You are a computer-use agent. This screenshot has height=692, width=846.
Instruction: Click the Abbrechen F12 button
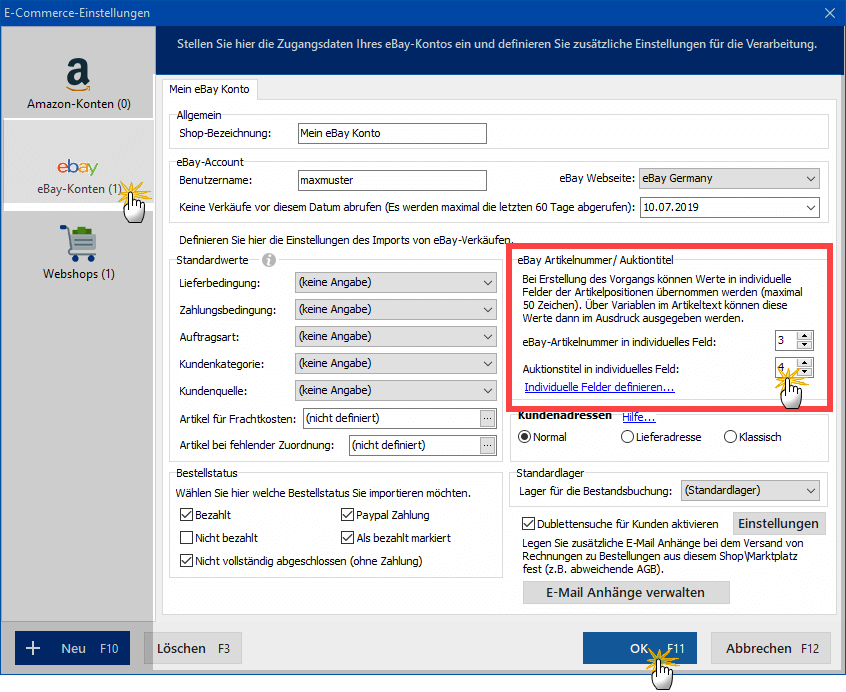pos(770,648)
